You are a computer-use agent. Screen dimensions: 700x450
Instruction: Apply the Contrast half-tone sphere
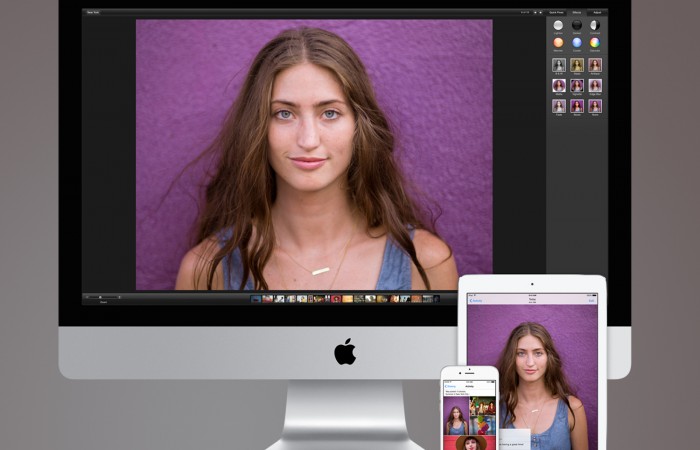[595, 25]
